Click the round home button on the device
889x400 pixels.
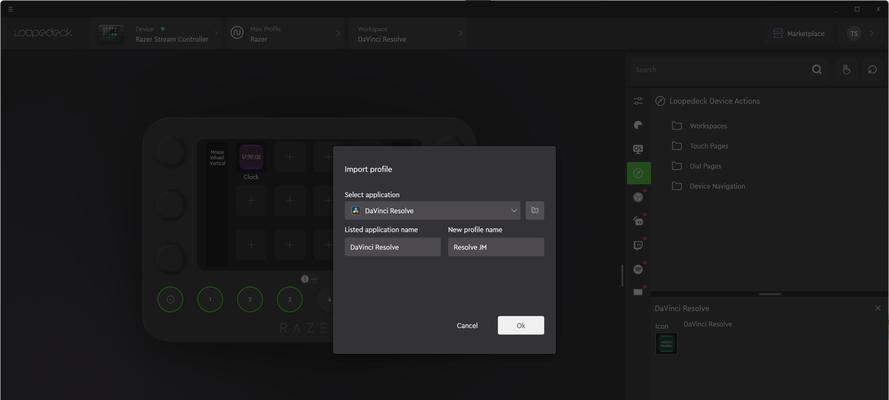pyautogui.click(x=170, y=299)
